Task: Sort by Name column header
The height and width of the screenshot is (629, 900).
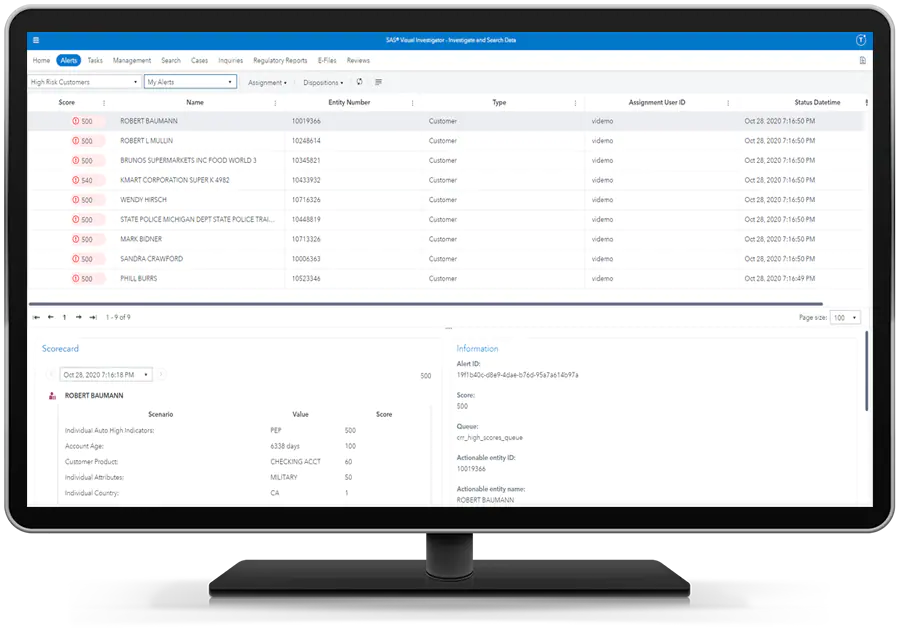Action: point(195,102)
